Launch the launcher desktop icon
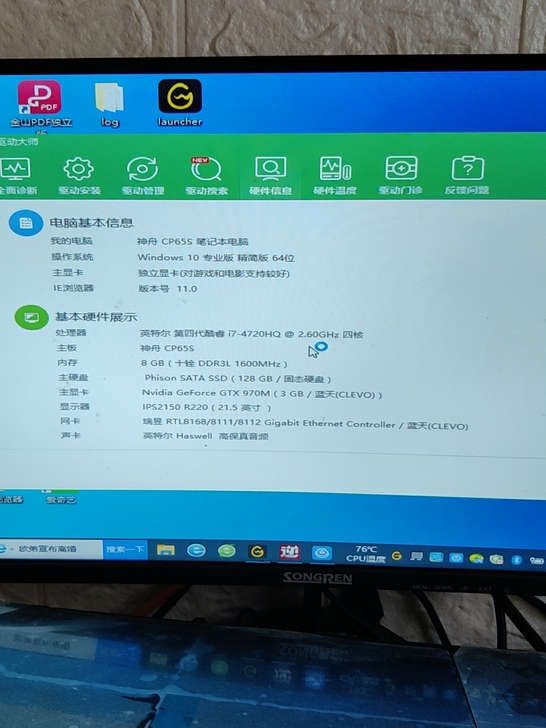546x728 pixels. (180, 103)
